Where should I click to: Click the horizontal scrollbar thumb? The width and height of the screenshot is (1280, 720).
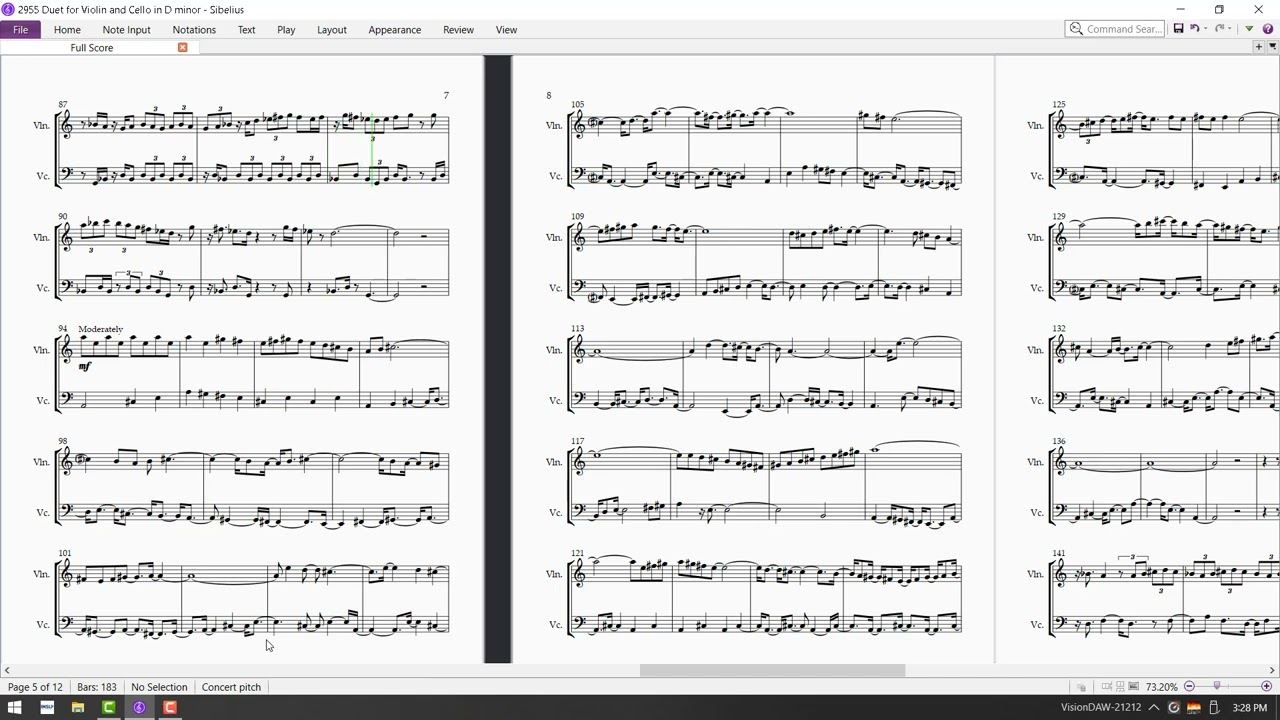tap(772, 671)
